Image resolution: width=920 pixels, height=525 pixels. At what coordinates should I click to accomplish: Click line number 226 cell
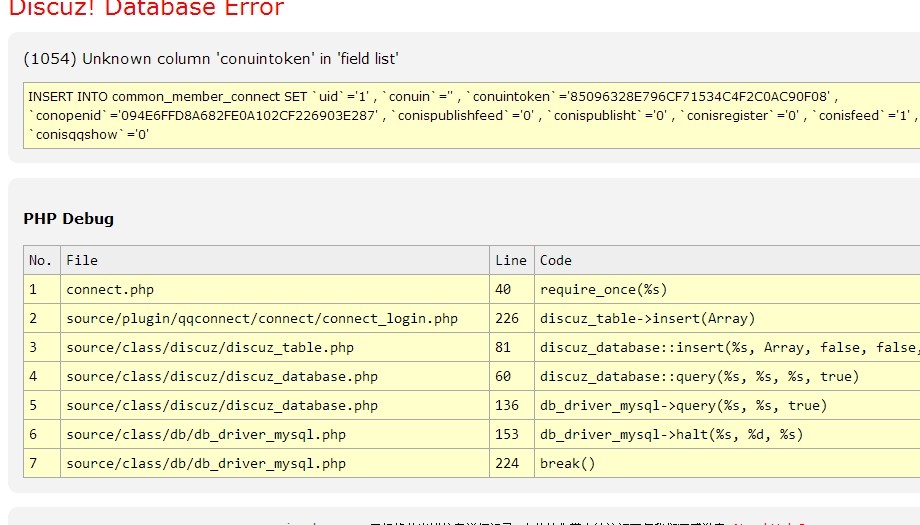(x=507, y=318)
